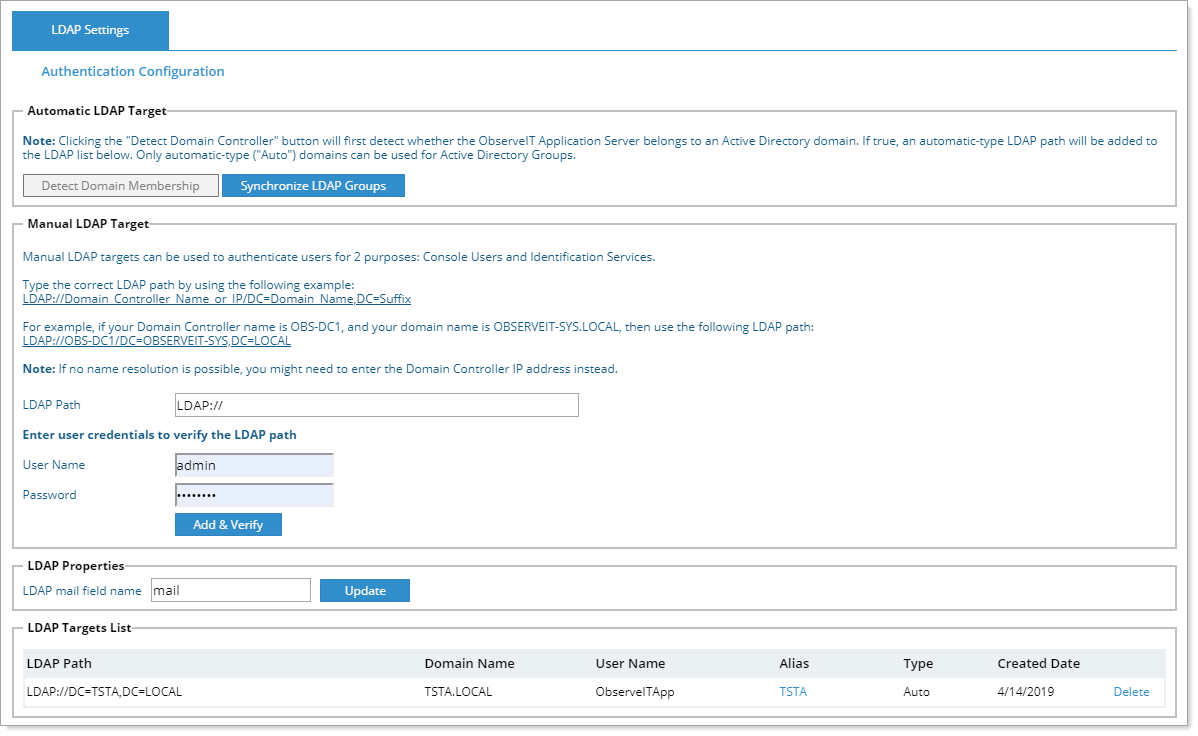Image resolution: width=1198 pixels, height=736 pixels.
Task: Click the LDAP Path column header
Action: (59, 664)
